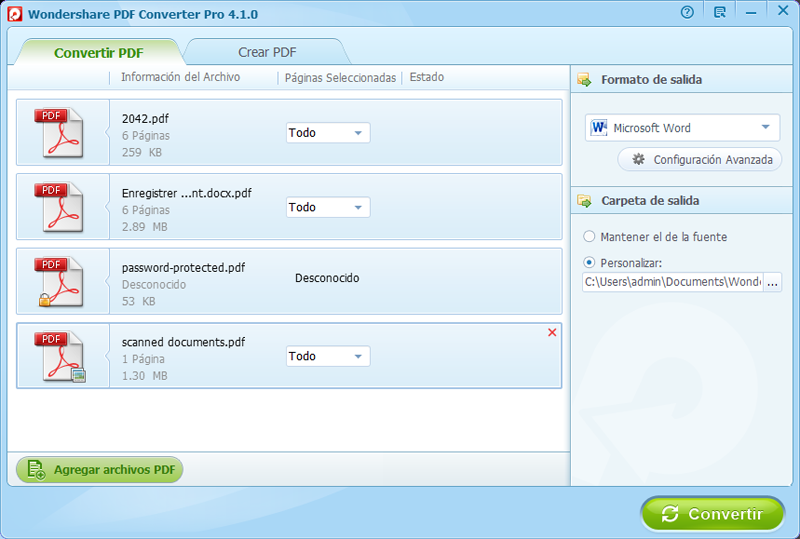Click the registration icon in title bar
This screenshot has height=539, width=800.
click(720, 13)
